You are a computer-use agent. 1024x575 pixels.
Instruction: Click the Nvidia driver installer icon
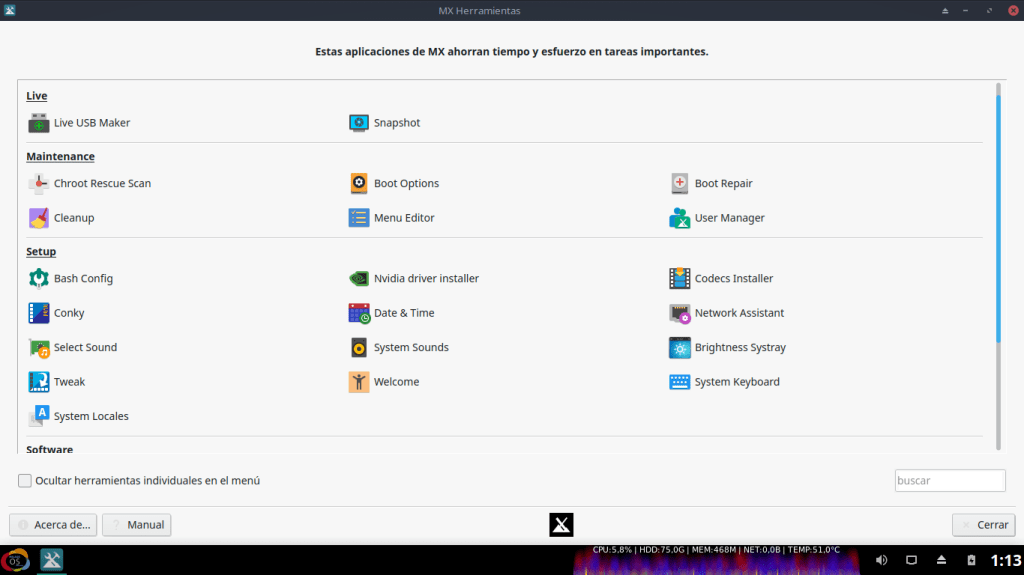(x=359, y=279)
